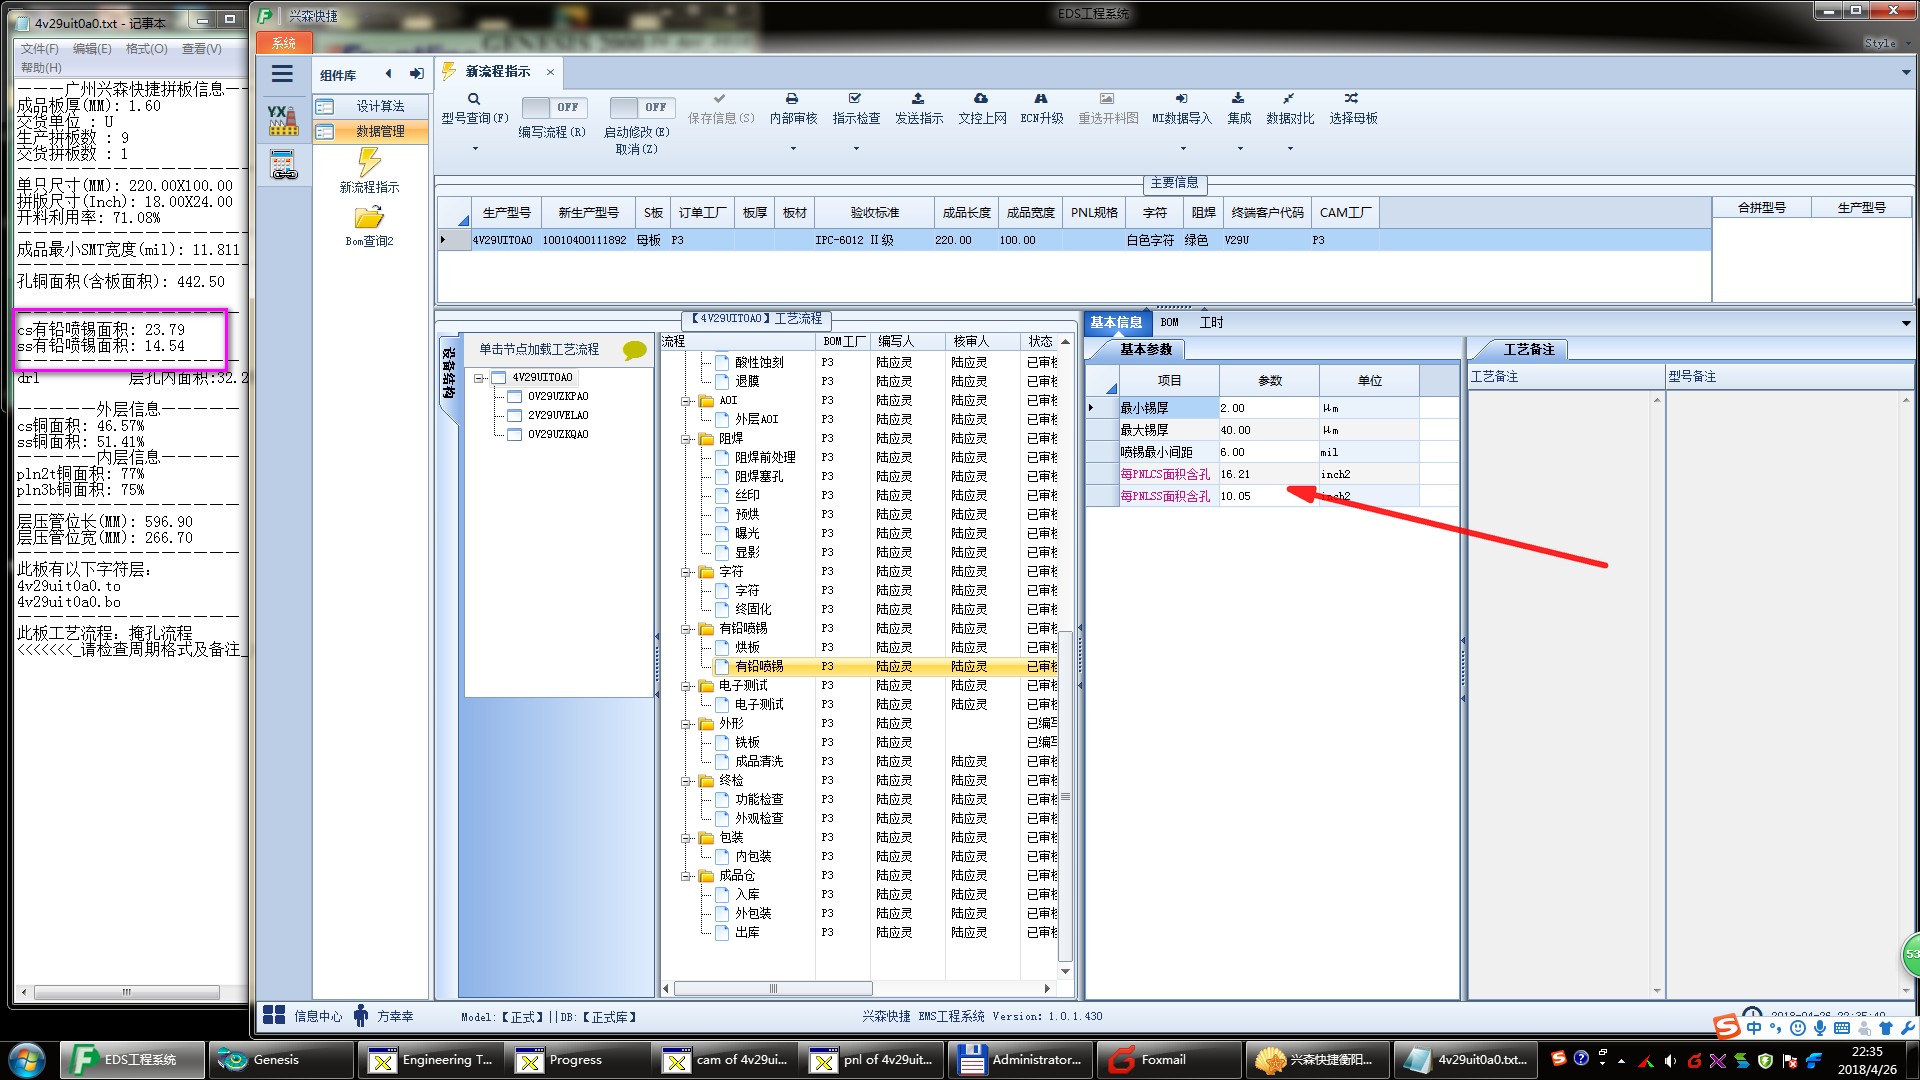Collapse 有铅喷锡 folder in process tree
This screenshot has width=1920, height=1080.
(688, 629)
